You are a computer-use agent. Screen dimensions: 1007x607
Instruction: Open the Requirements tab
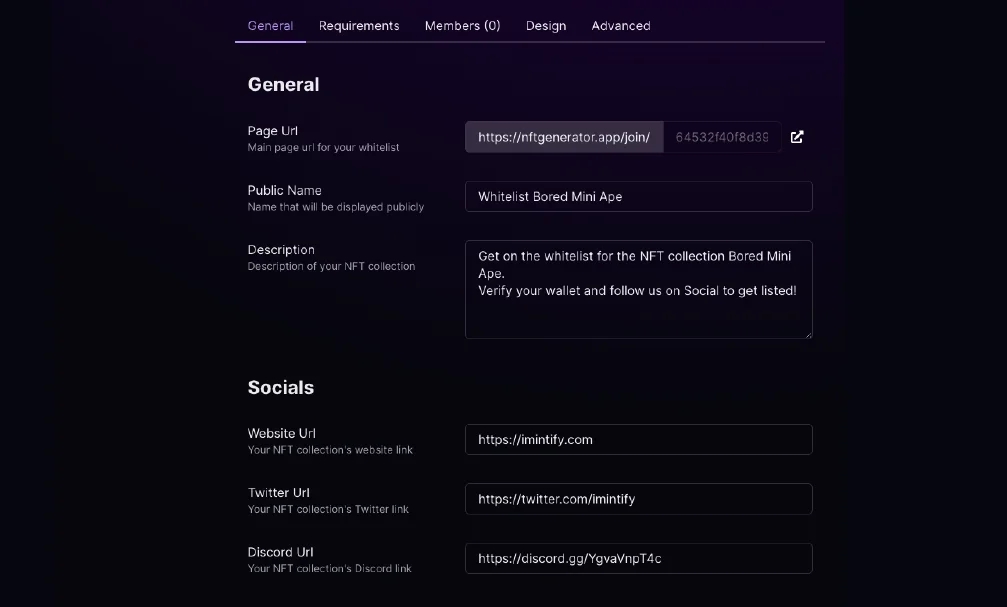click(x=359, y=26)
